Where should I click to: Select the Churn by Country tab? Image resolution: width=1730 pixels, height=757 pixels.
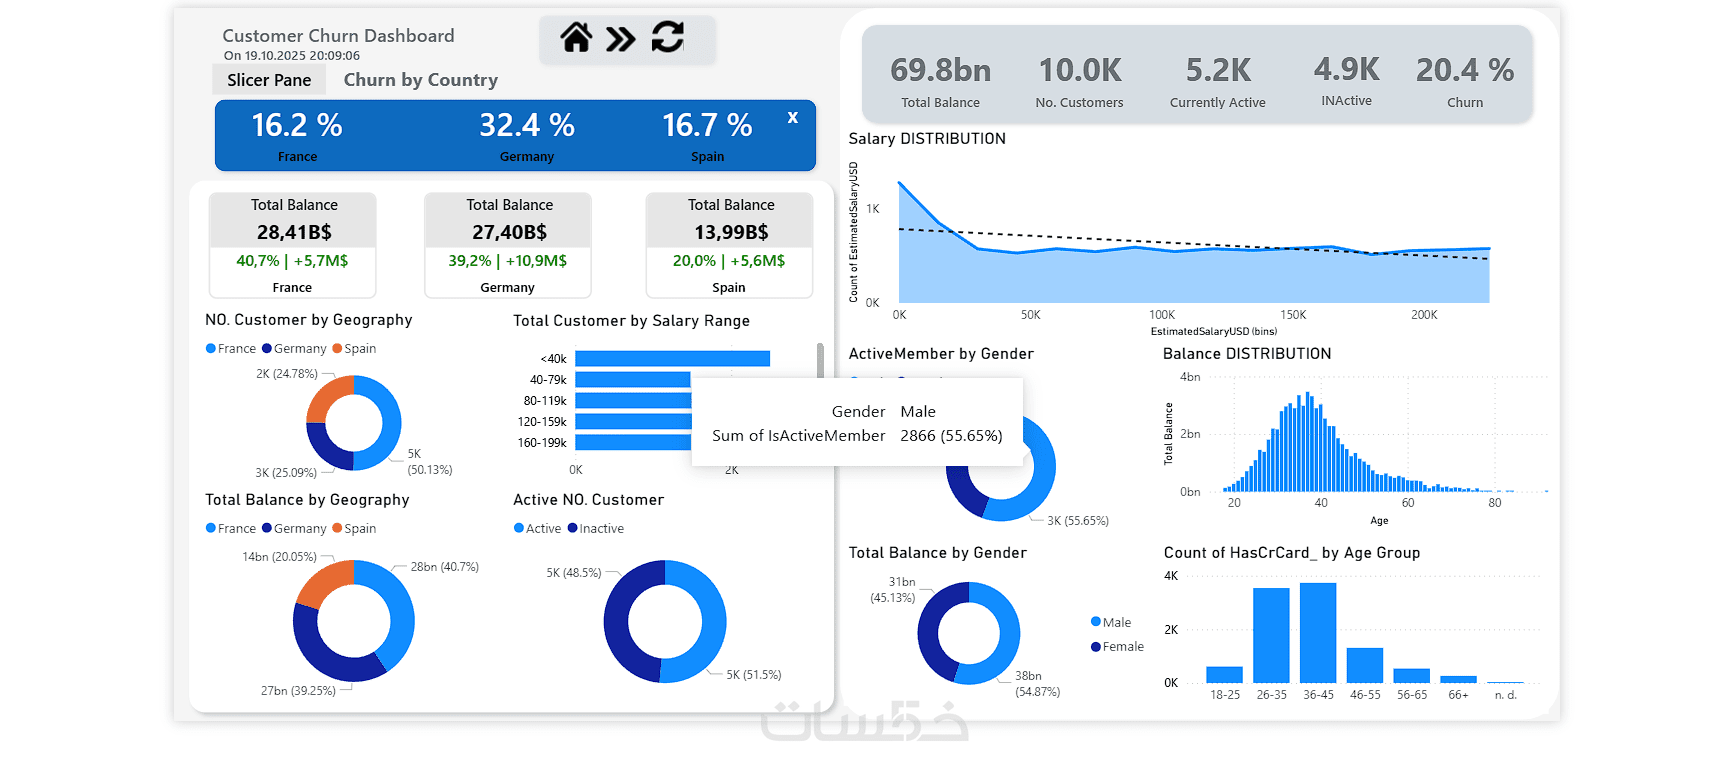click(x=421, y=80)
